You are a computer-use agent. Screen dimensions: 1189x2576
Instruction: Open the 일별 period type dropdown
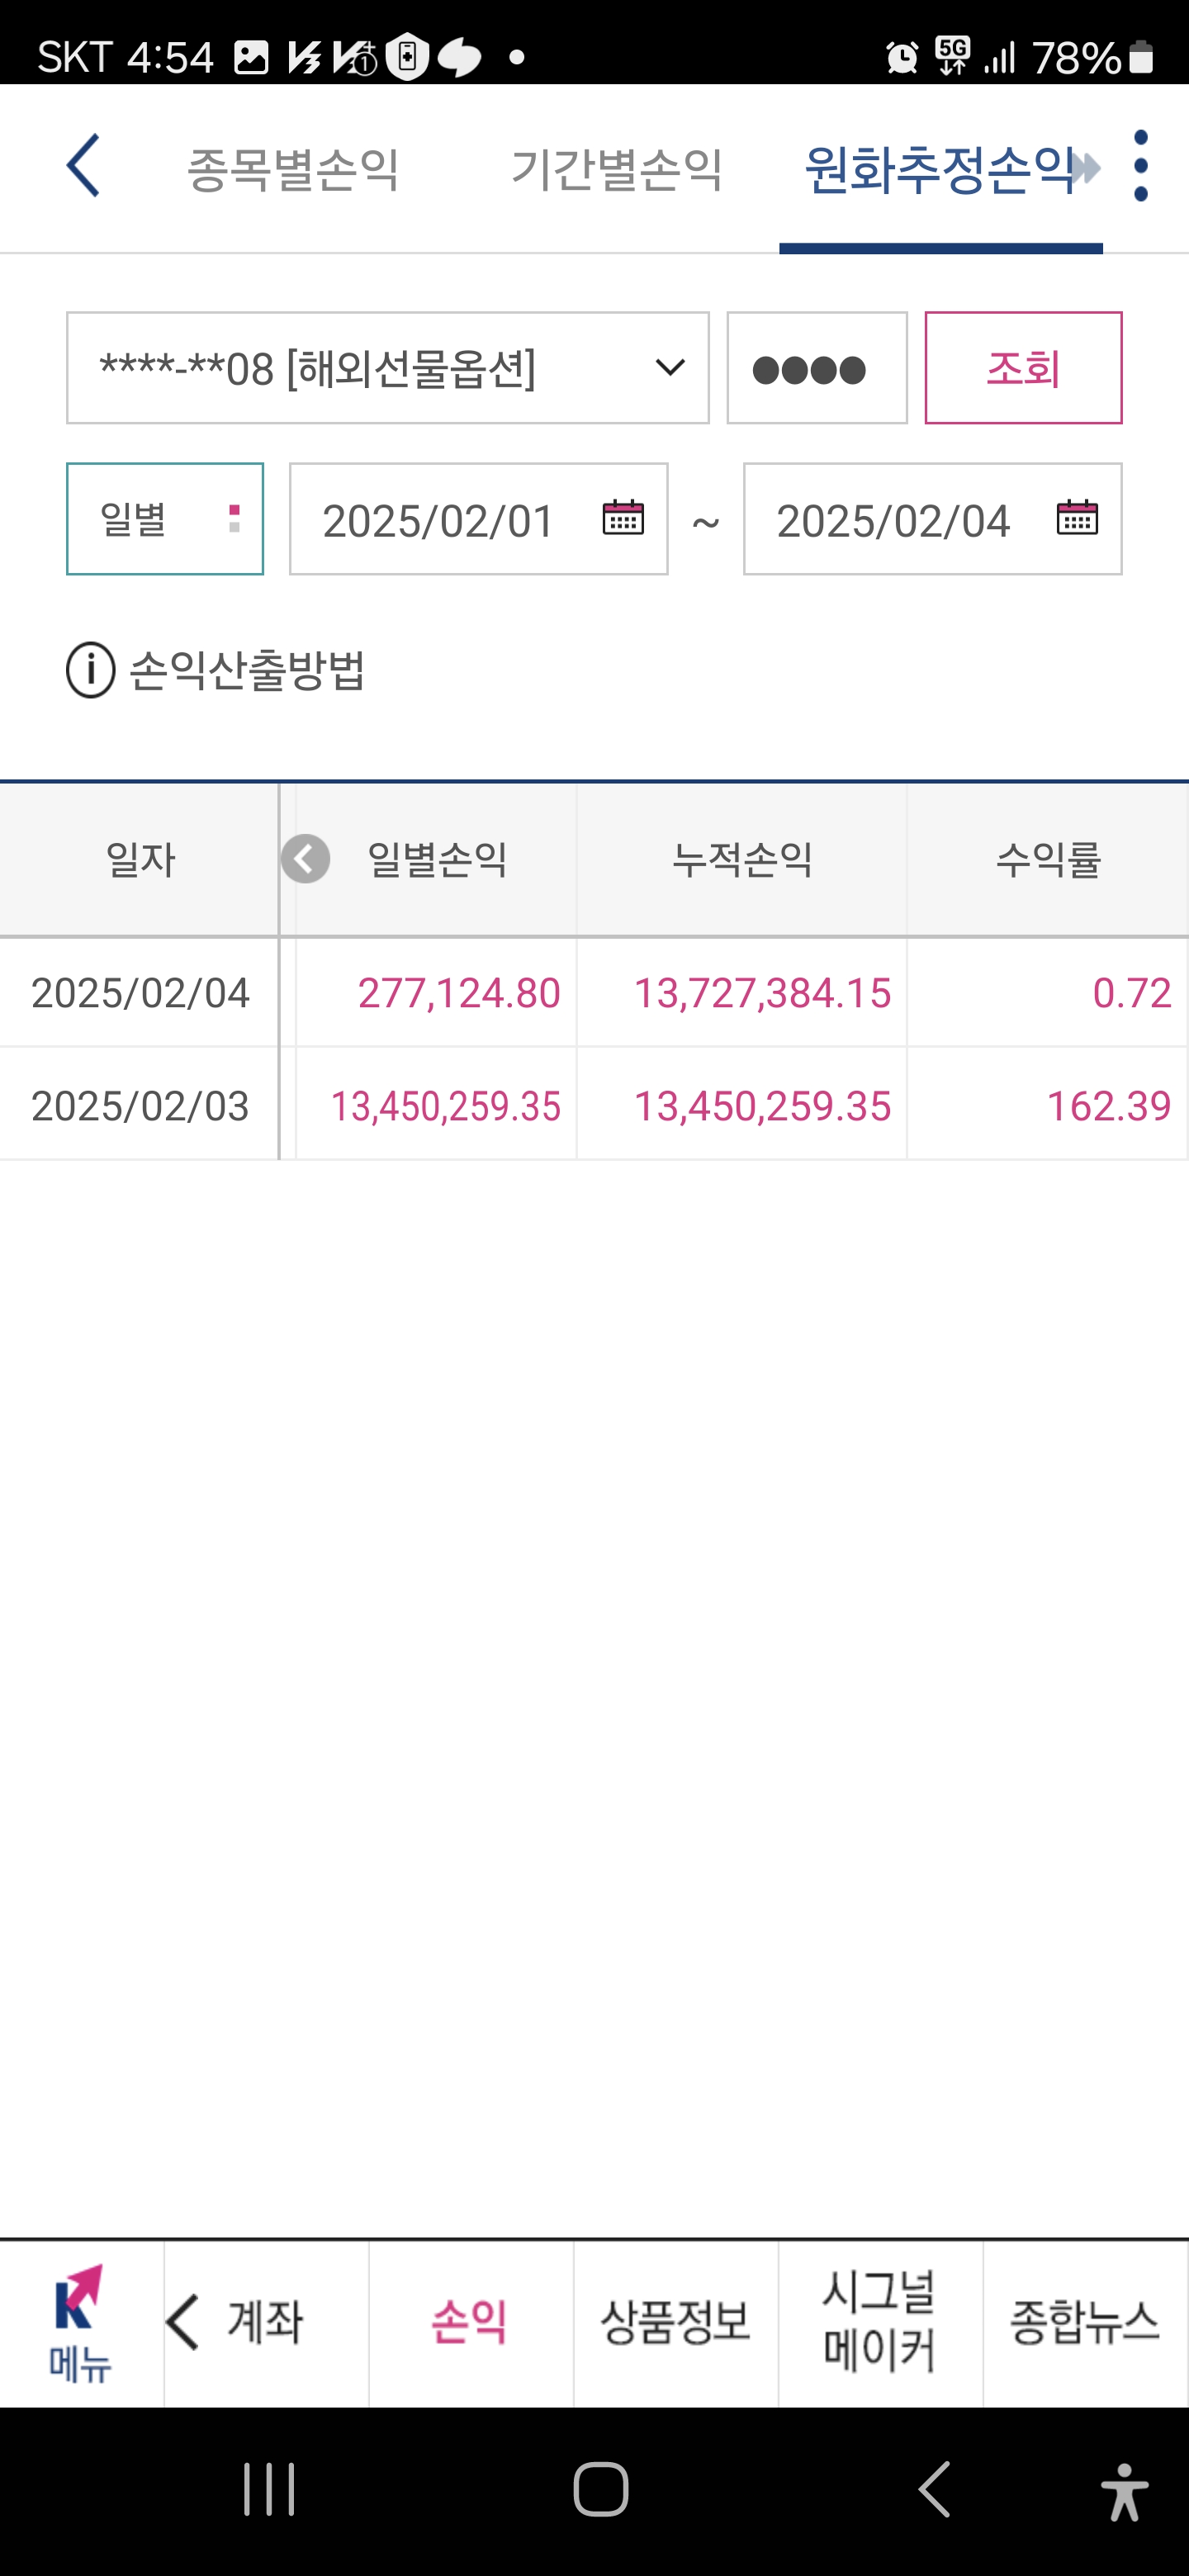pos(165,519)
